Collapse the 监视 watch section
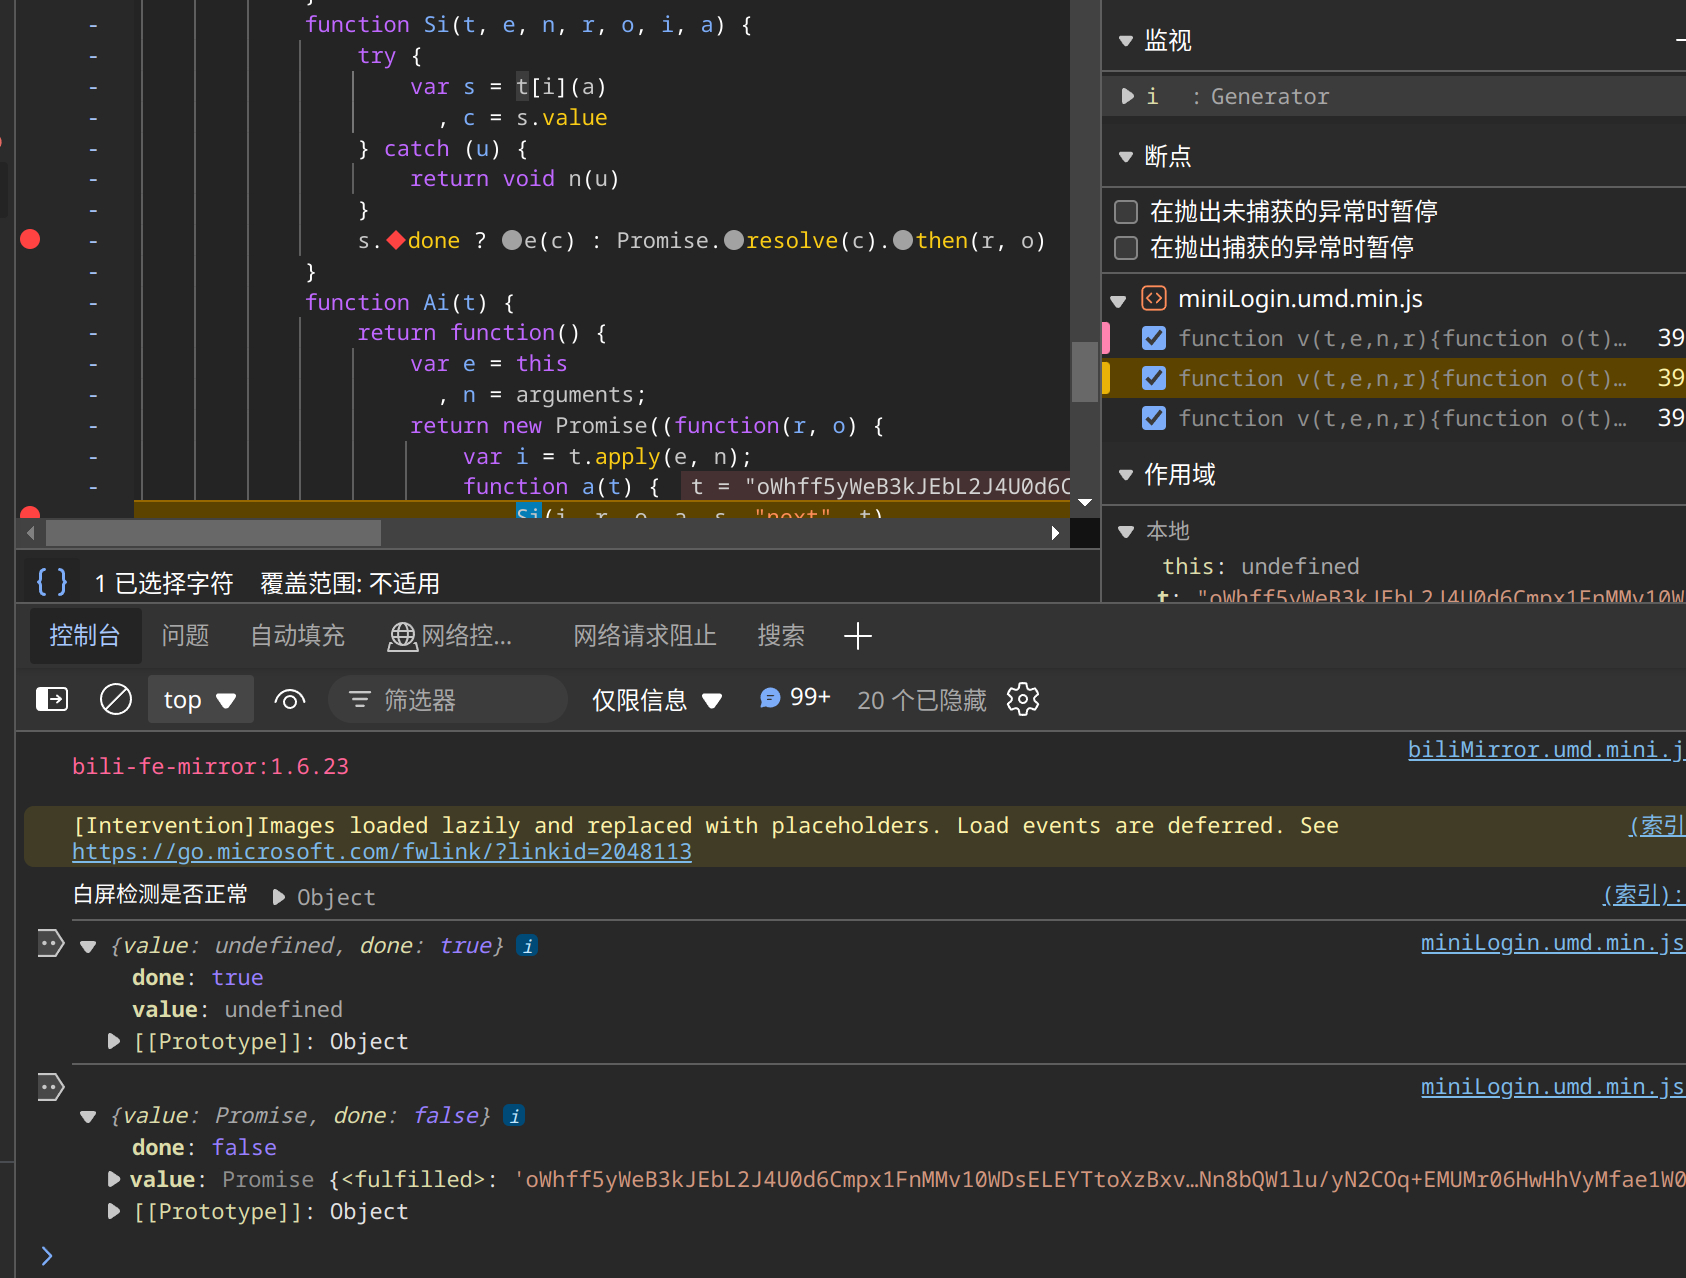Viewport: 1686px width, 1278px height. click(1126, 41)
